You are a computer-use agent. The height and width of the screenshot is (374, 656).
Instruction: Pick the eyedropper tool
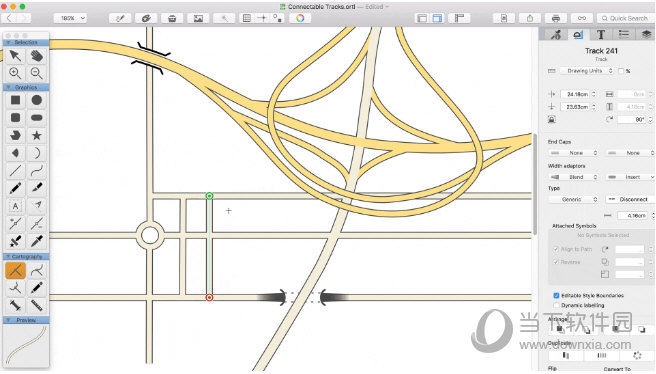click(37, 241)
